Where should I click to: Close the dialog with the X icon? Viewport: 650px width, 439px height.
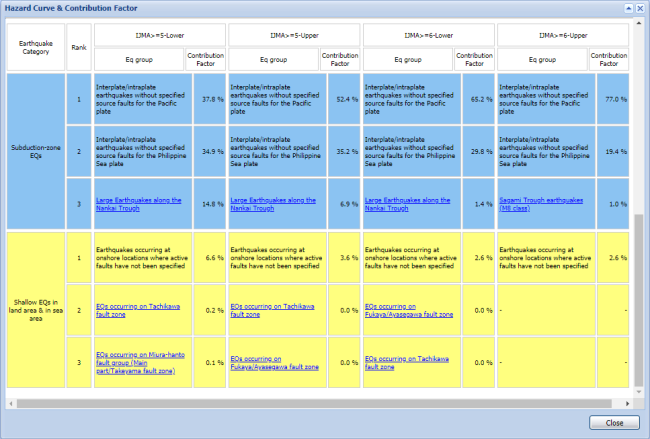640,7
